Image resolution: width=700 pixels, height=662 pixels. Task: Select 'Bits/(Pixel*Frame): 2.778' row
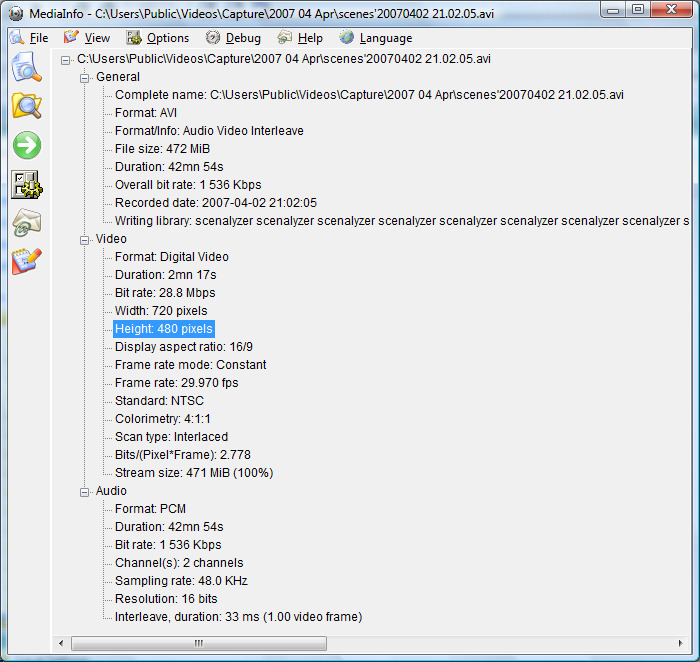coord(183,455)
